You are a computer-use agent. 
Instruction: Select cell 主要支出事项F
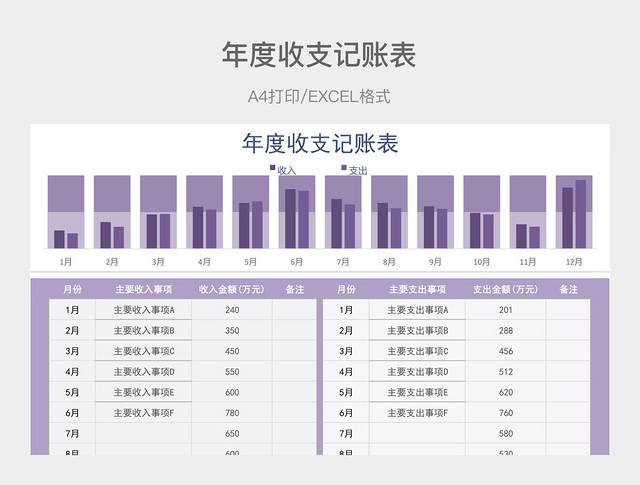(x=418, y=413)
